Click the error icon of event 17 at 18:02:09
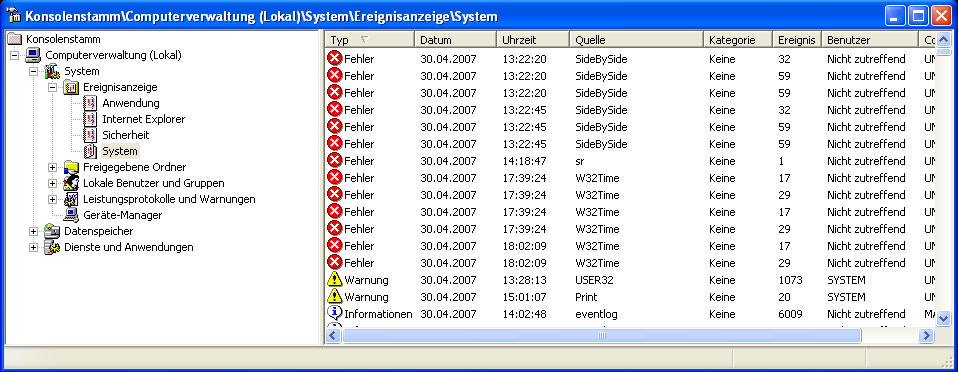 coord(335,246)
